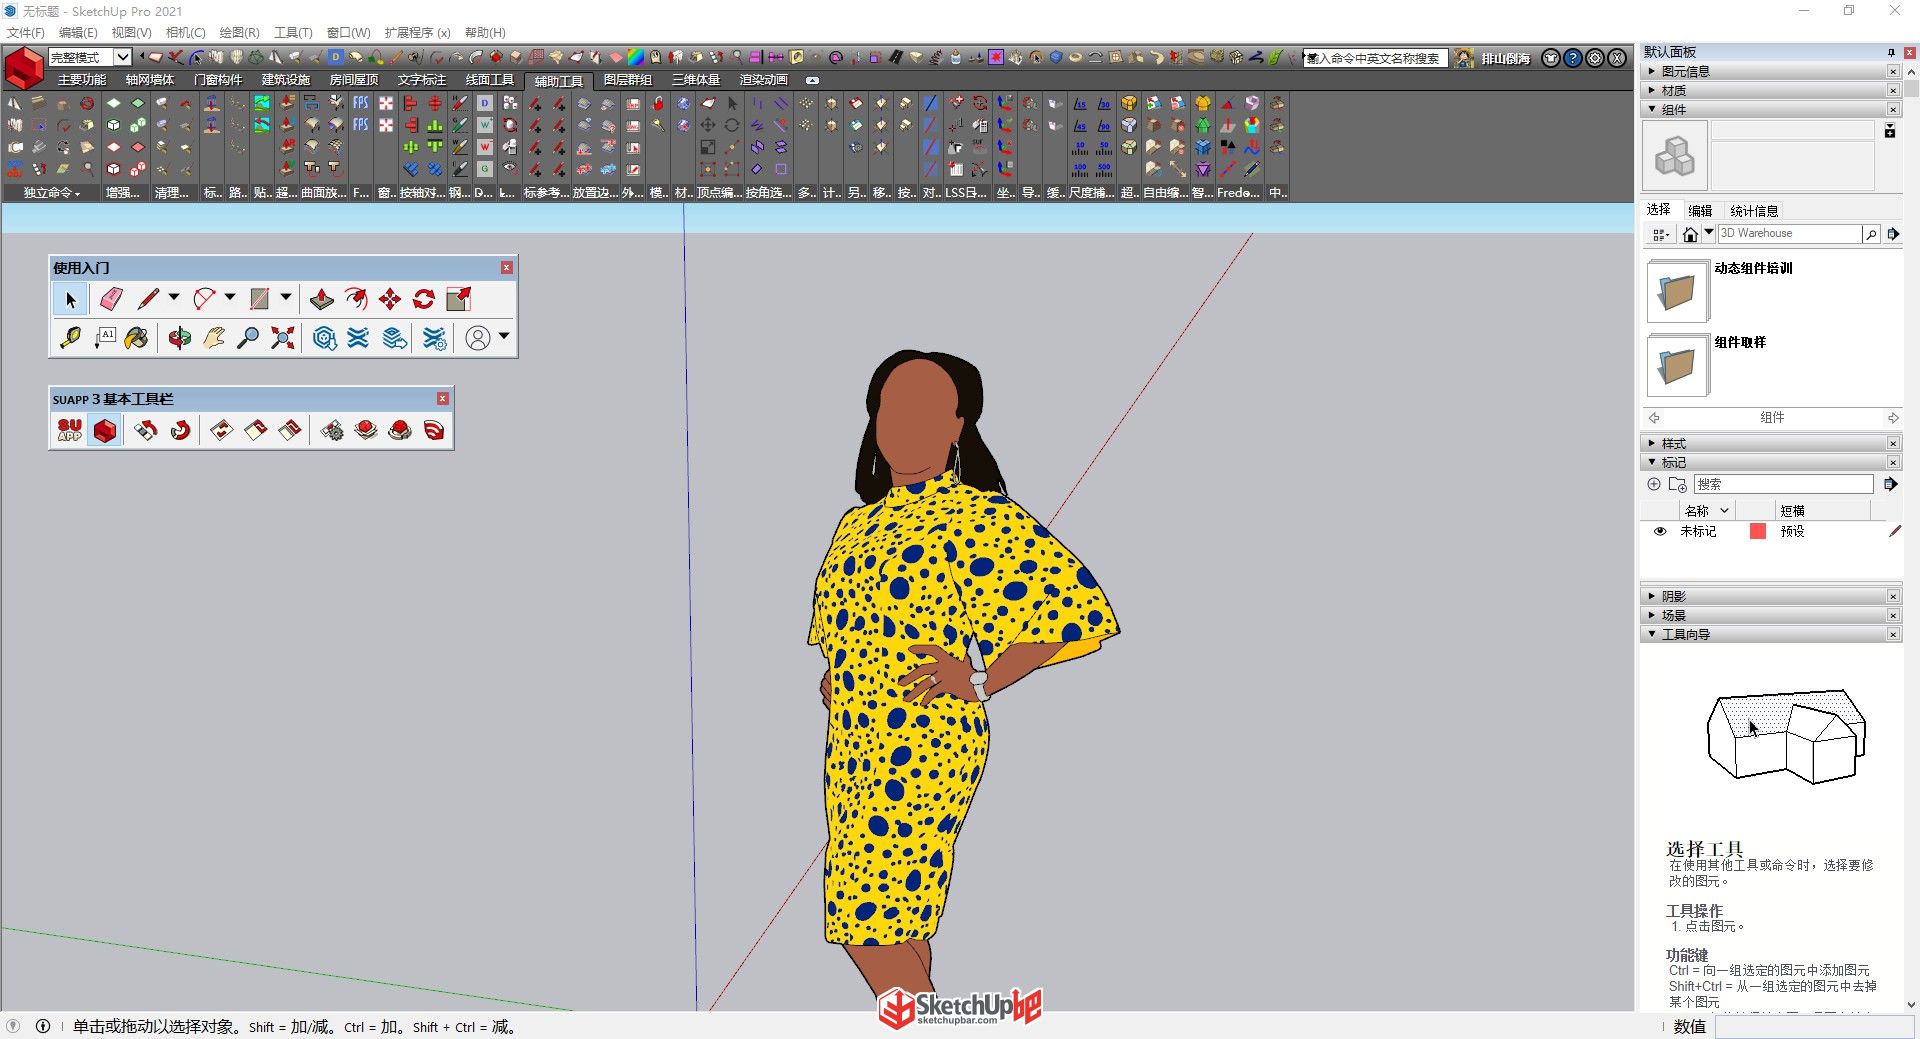The width and height of the screenshot is (1920, 1039).
Task: Choose the Offset tool
Action: (x=356, y=299)
